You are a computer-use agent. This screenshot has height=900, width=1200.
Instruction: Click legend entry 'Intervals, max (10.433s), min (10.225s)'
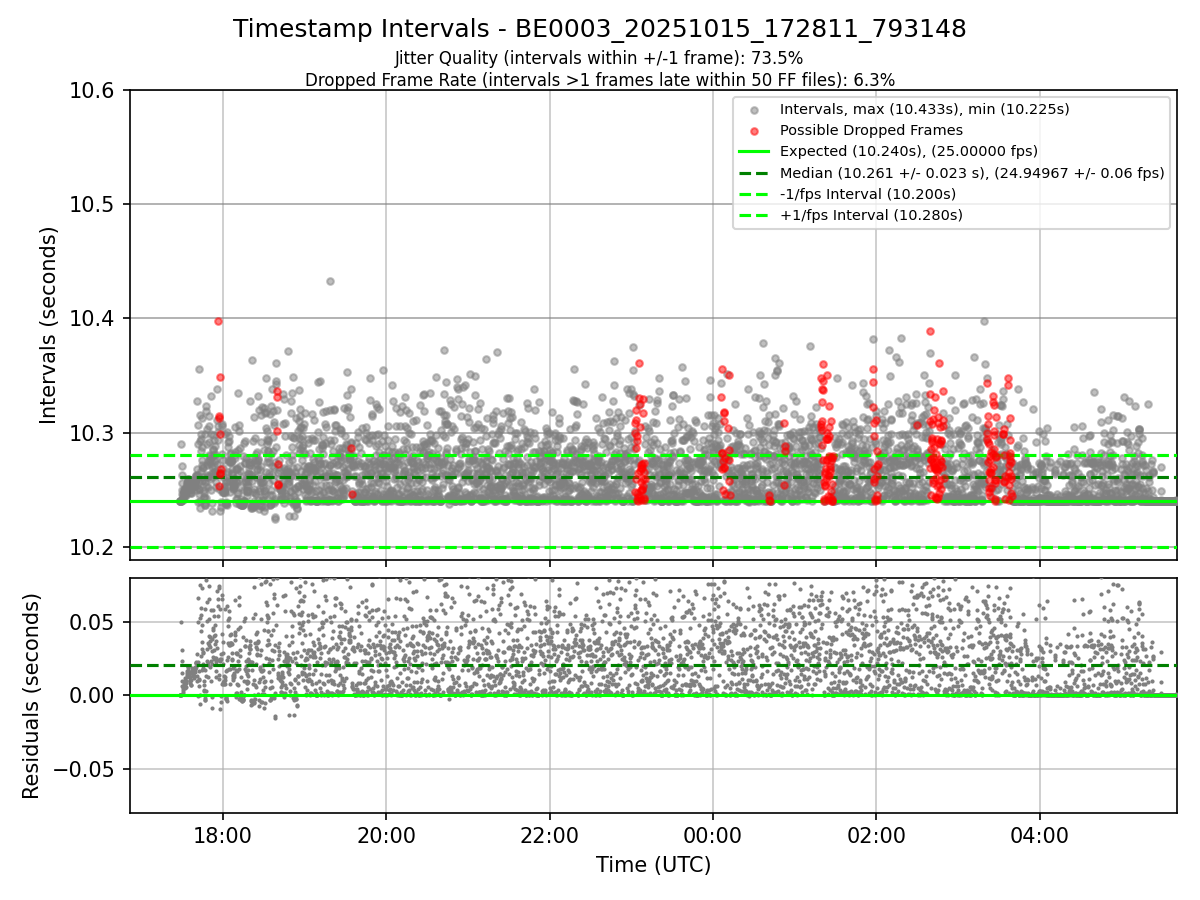[925, 109]
